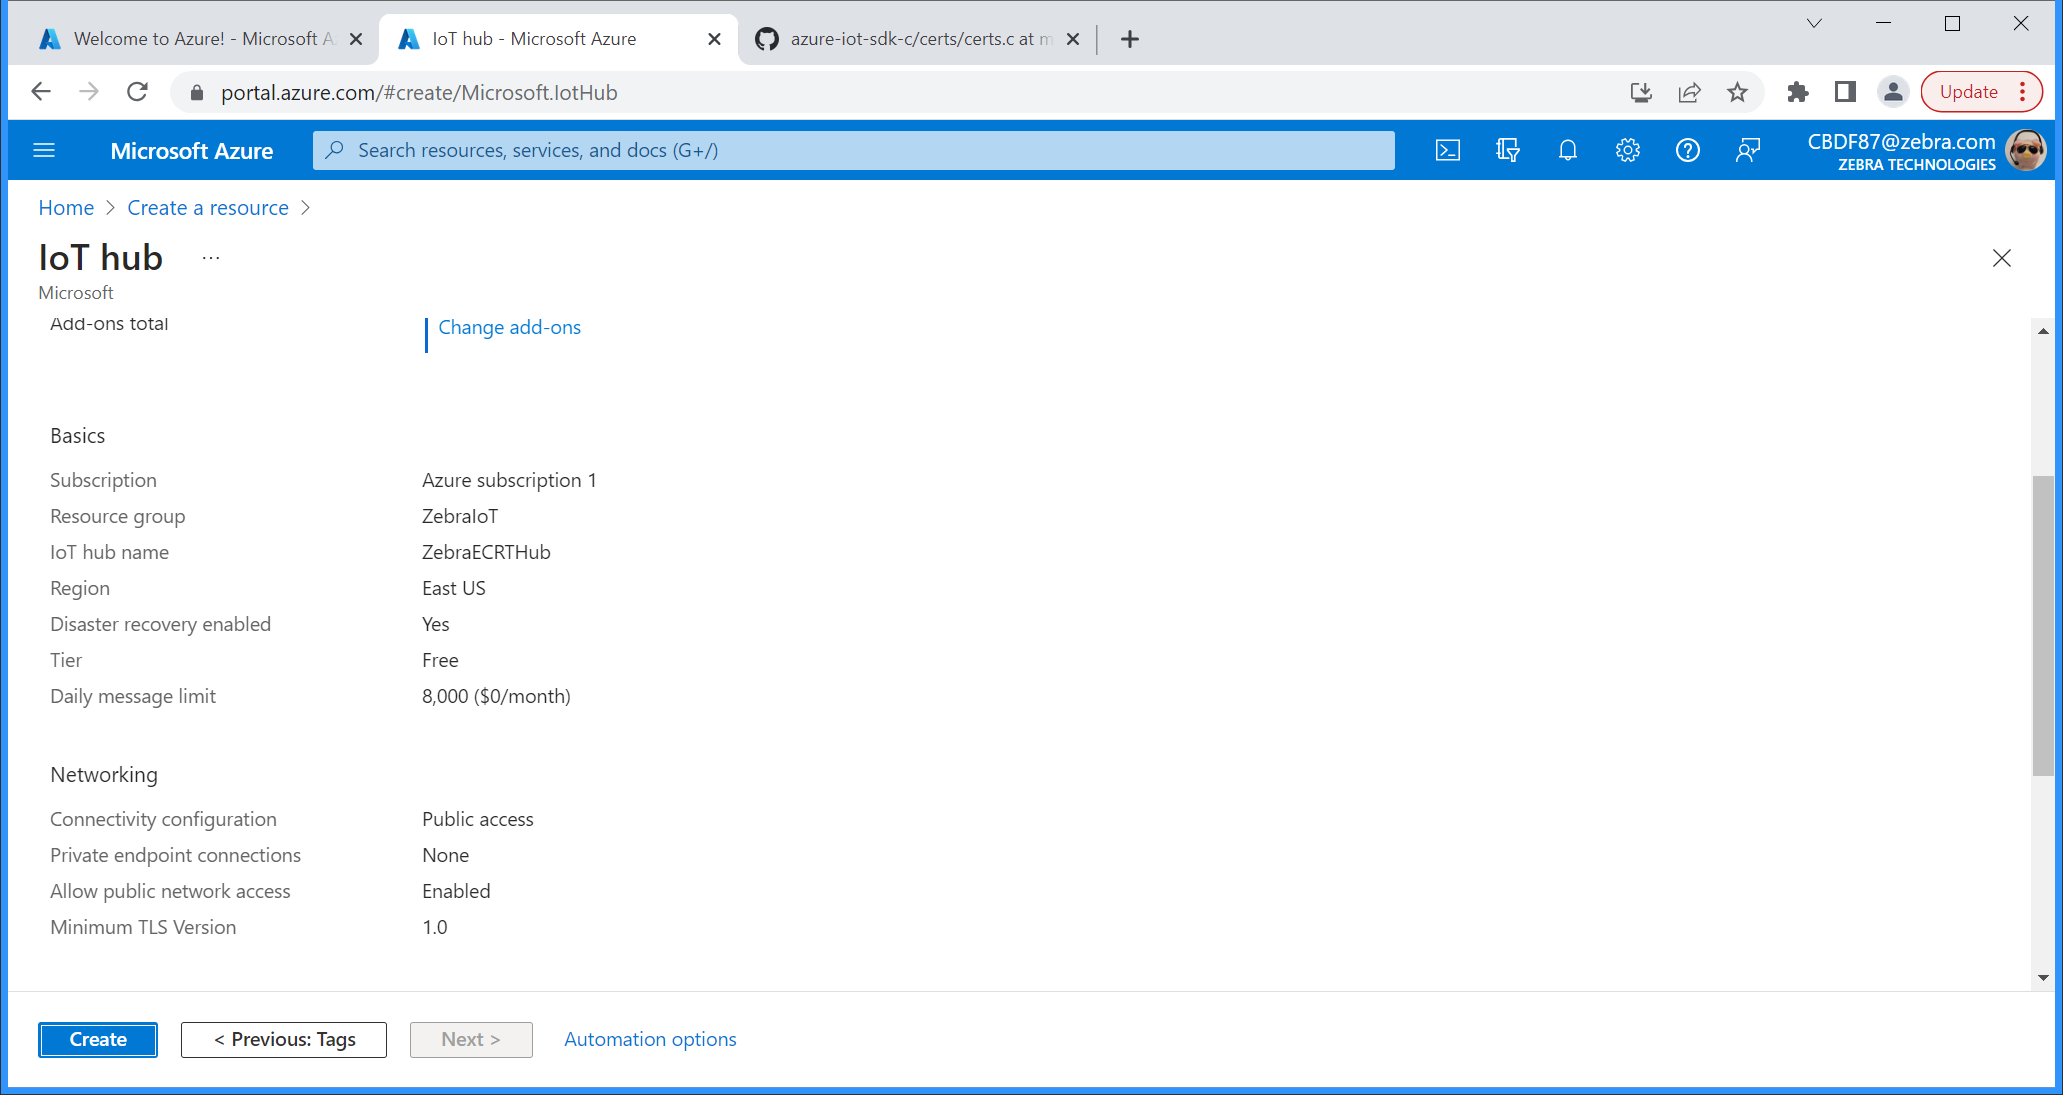
Task: Open Chrome profile icon
Action: tap(1892, 92)
